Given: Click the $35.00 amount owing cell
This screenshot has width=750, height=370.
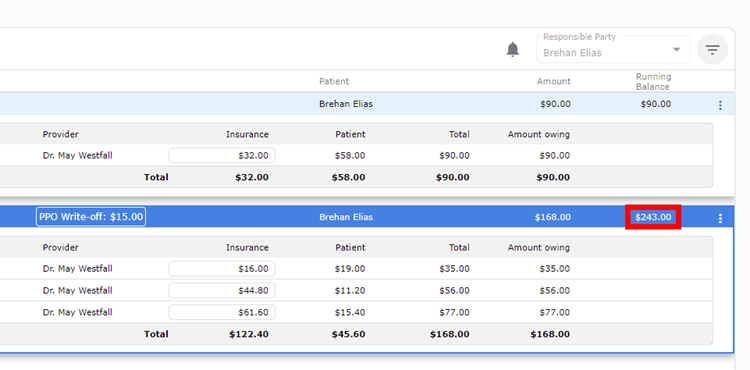Looking at the screenshot, I should pyautogui.click(x=555, y=269).
